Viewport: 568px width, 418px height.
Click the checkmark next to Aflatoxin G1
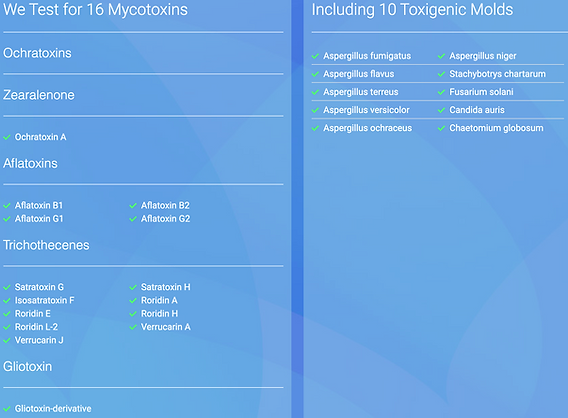click(7, 219)
